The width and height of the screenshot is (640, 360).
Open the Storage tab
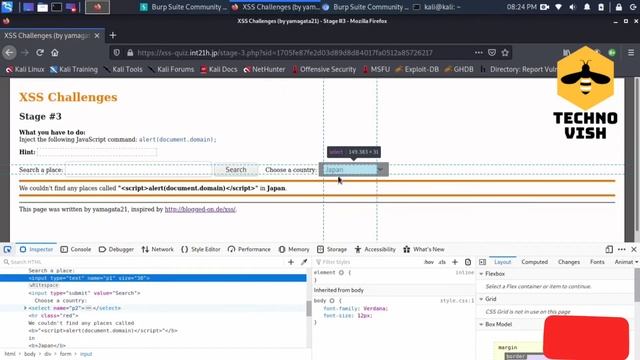pos(332,249)
